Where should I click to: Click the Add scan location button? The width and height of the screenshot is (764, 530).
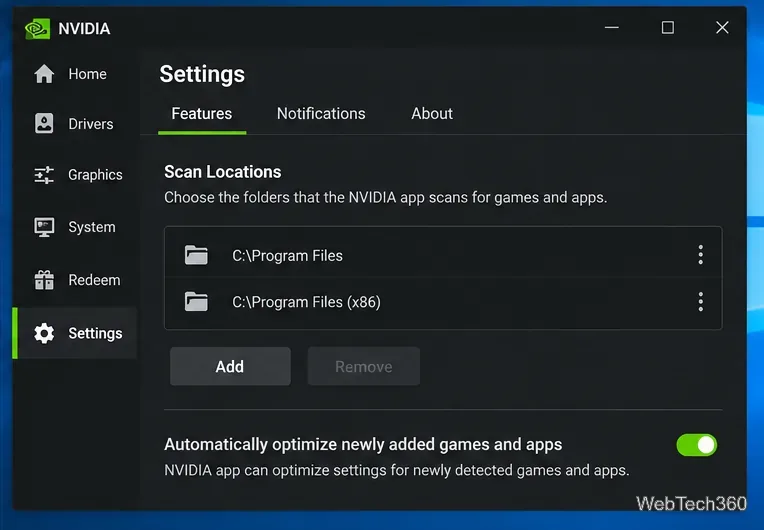tap(230, 366)
